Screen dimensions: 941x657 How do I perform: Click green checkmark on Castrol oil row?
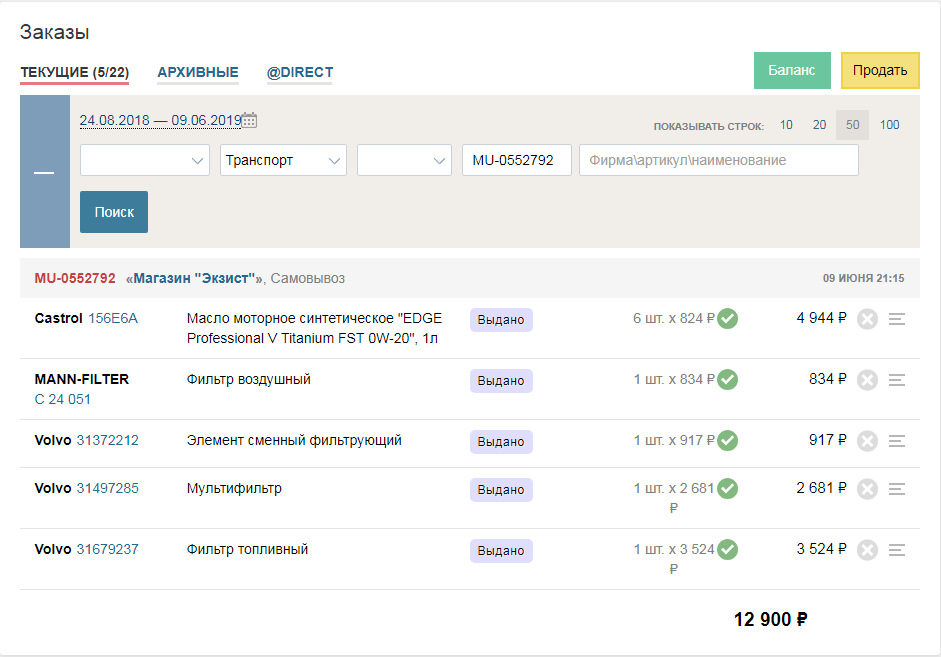pos(728,319)
